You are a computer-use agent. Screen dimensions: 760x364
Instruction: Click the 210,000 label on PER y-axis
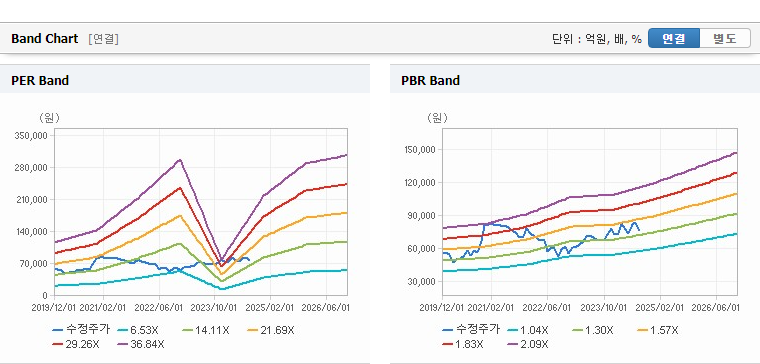tap(32, 200)
